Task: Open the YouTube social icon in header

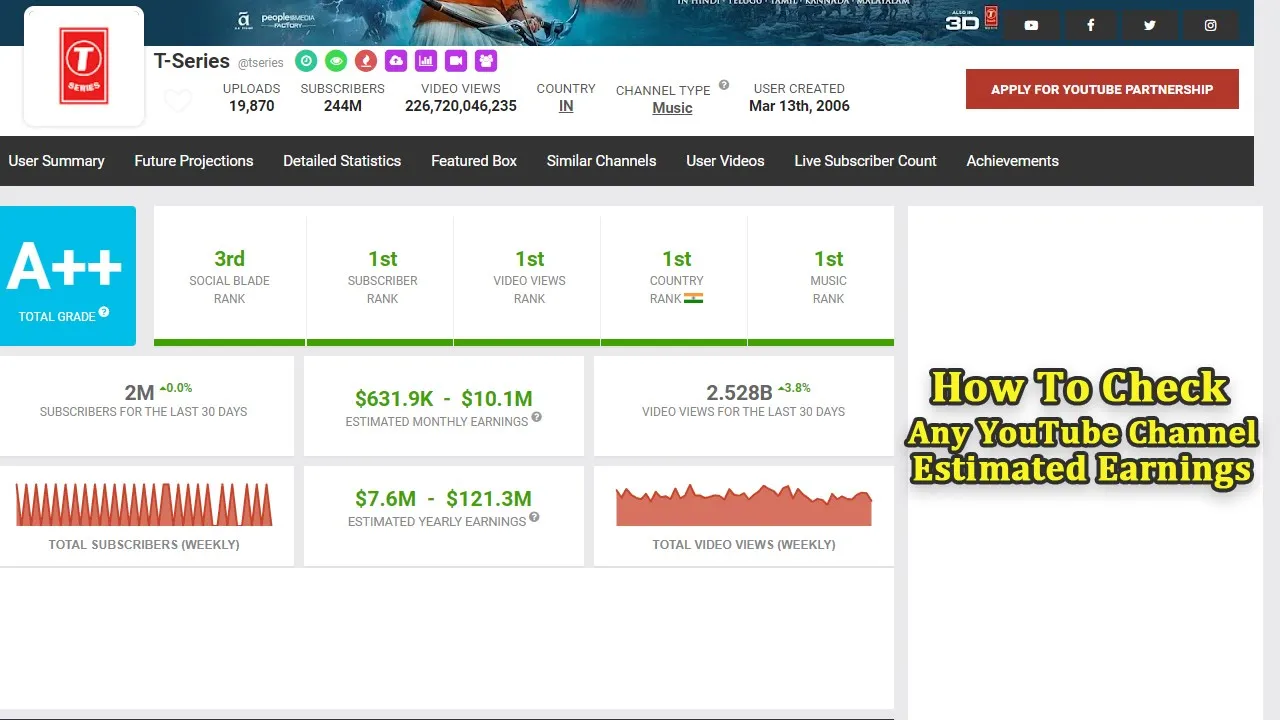Action: point(1031,25)
